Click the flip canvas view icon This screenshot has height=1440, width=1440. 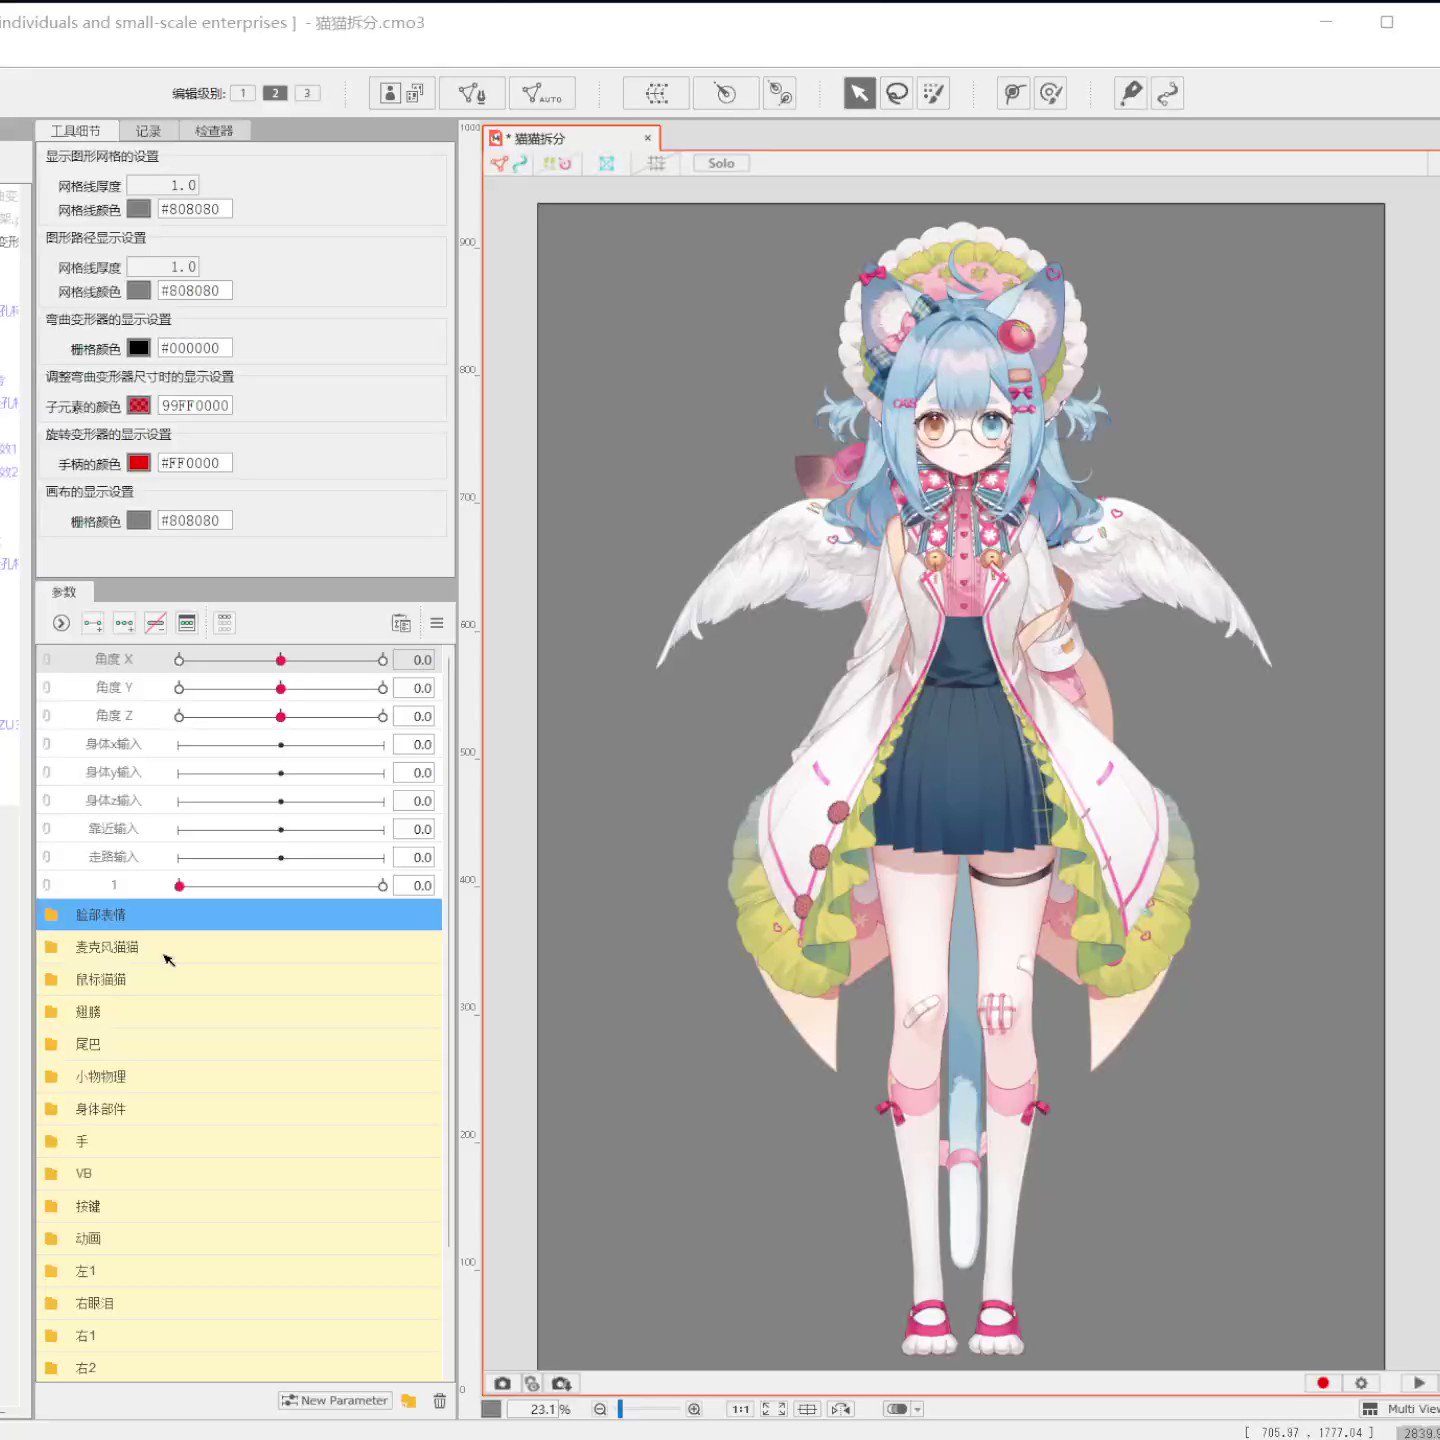(841, 1409)
